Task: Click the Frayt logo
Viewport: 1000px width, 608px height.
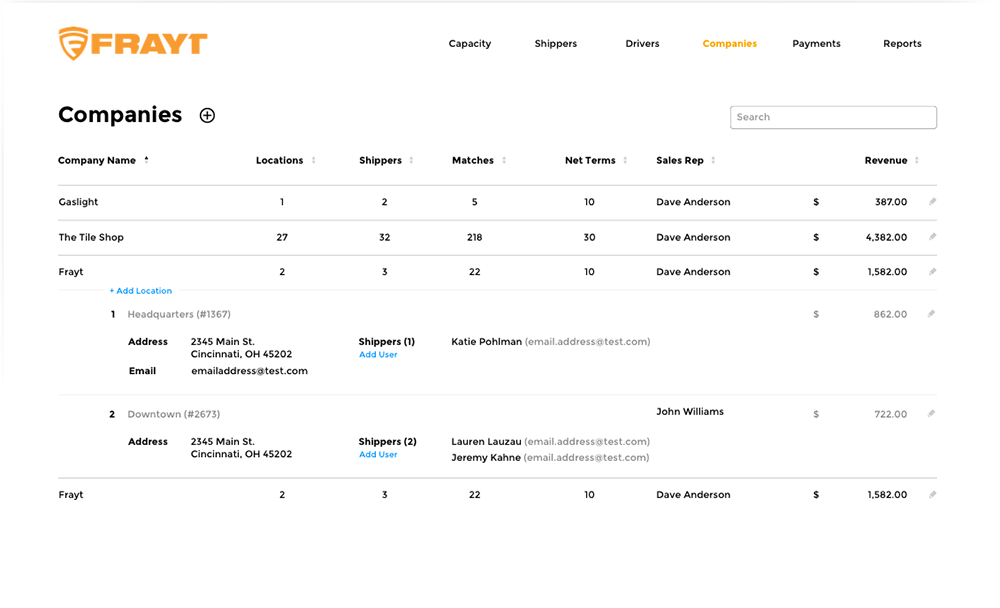Action: click(133, 43)
